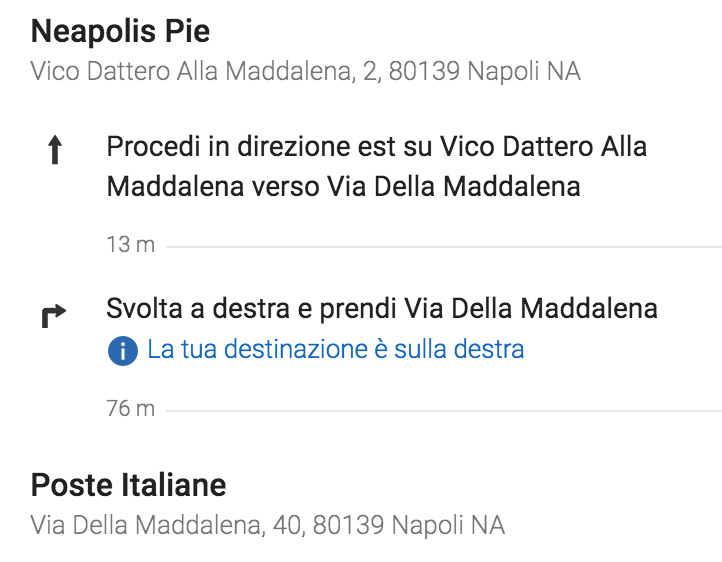Viewport: 722px width, 562px height.
Task: Click 'Napoli NA' in the Poste Italiane address
Action: coord(448,526)
